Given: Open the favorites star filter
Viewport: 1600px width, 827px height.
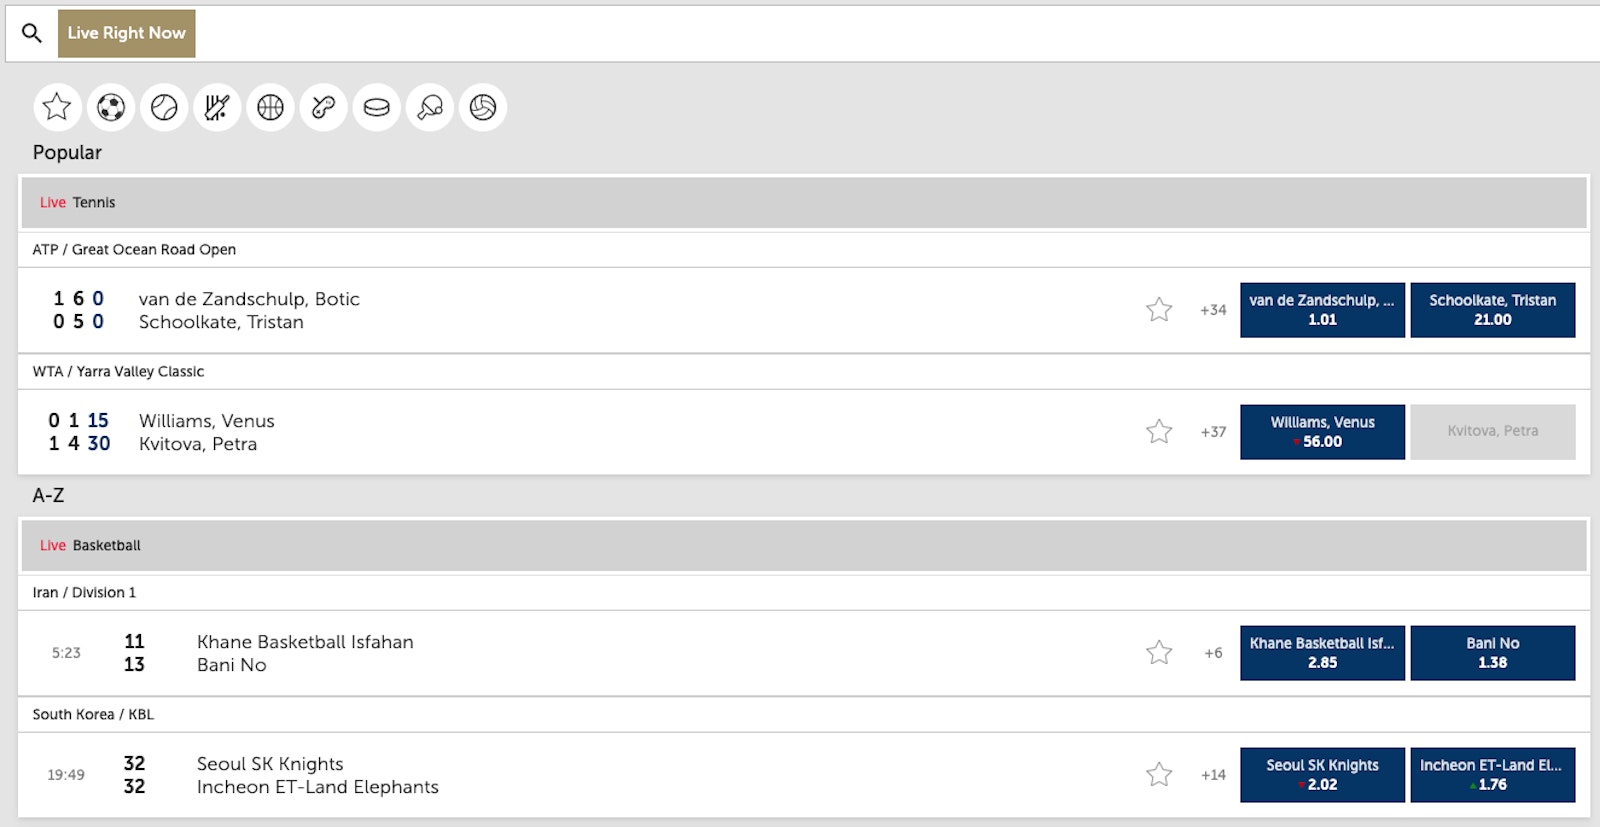Looking at the screenshot, I should coord(57,107).
